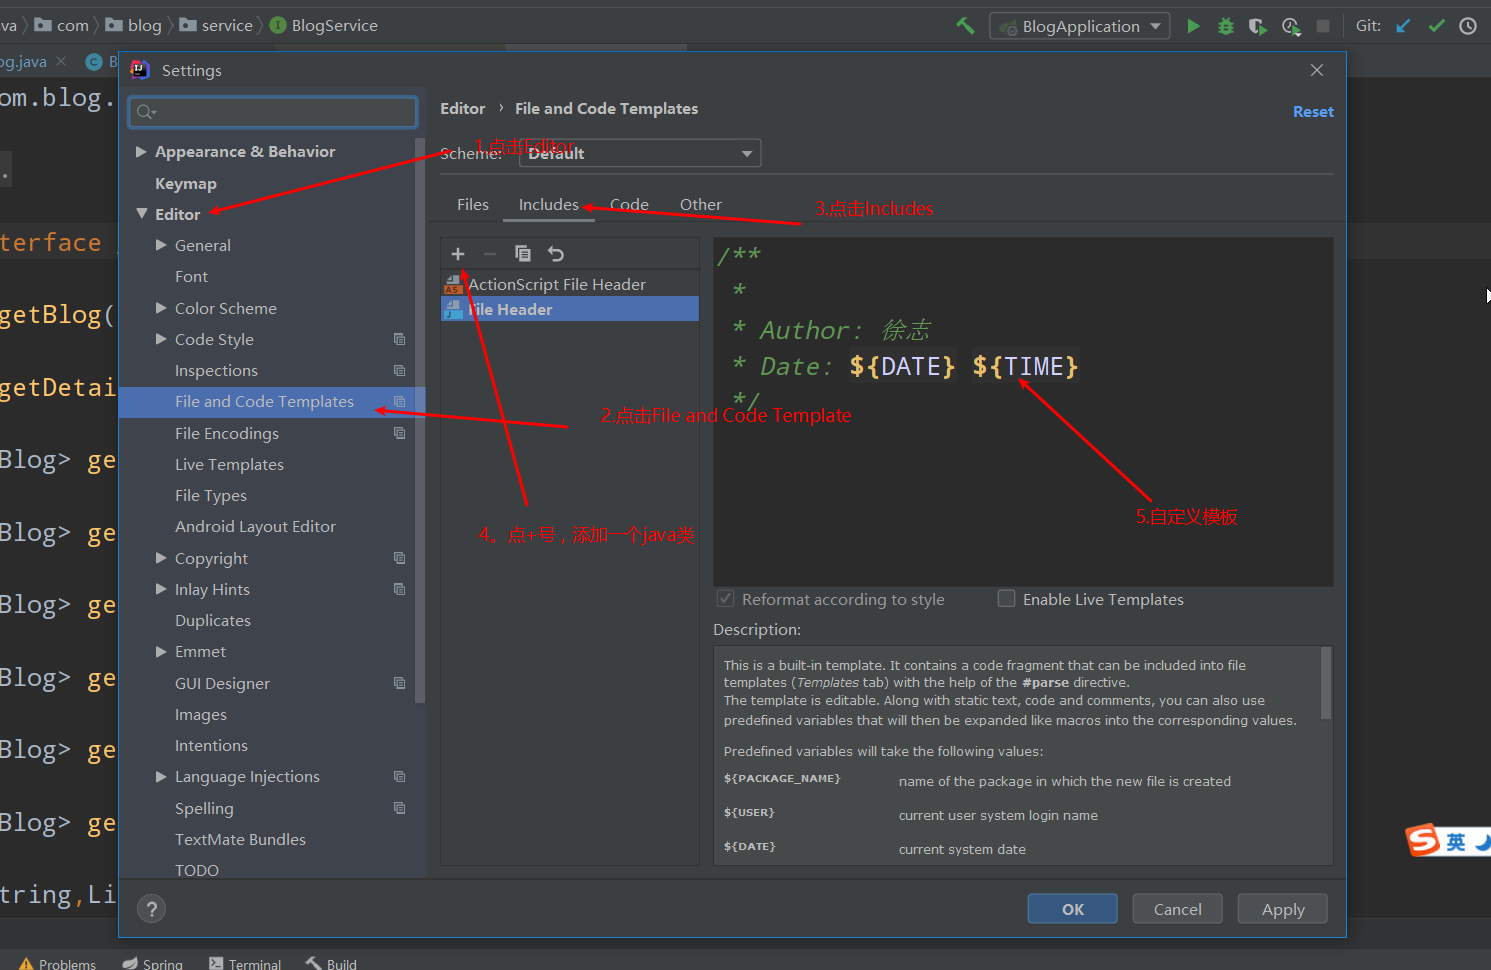Image resolution: width=1491 pixels, height=970 pixels.
Task: Expand the Inlay Hints node
Action: [x=161, y=589]
